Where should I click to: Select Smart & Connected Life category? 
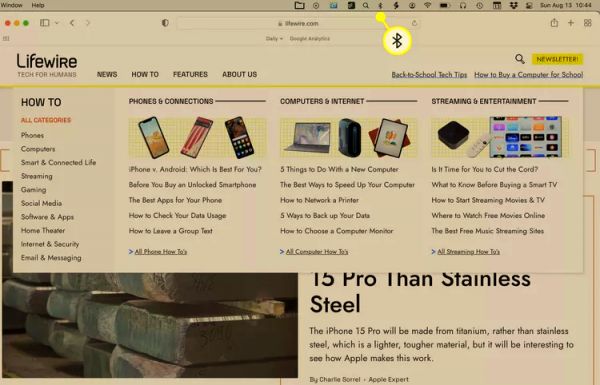pos(59,162)
